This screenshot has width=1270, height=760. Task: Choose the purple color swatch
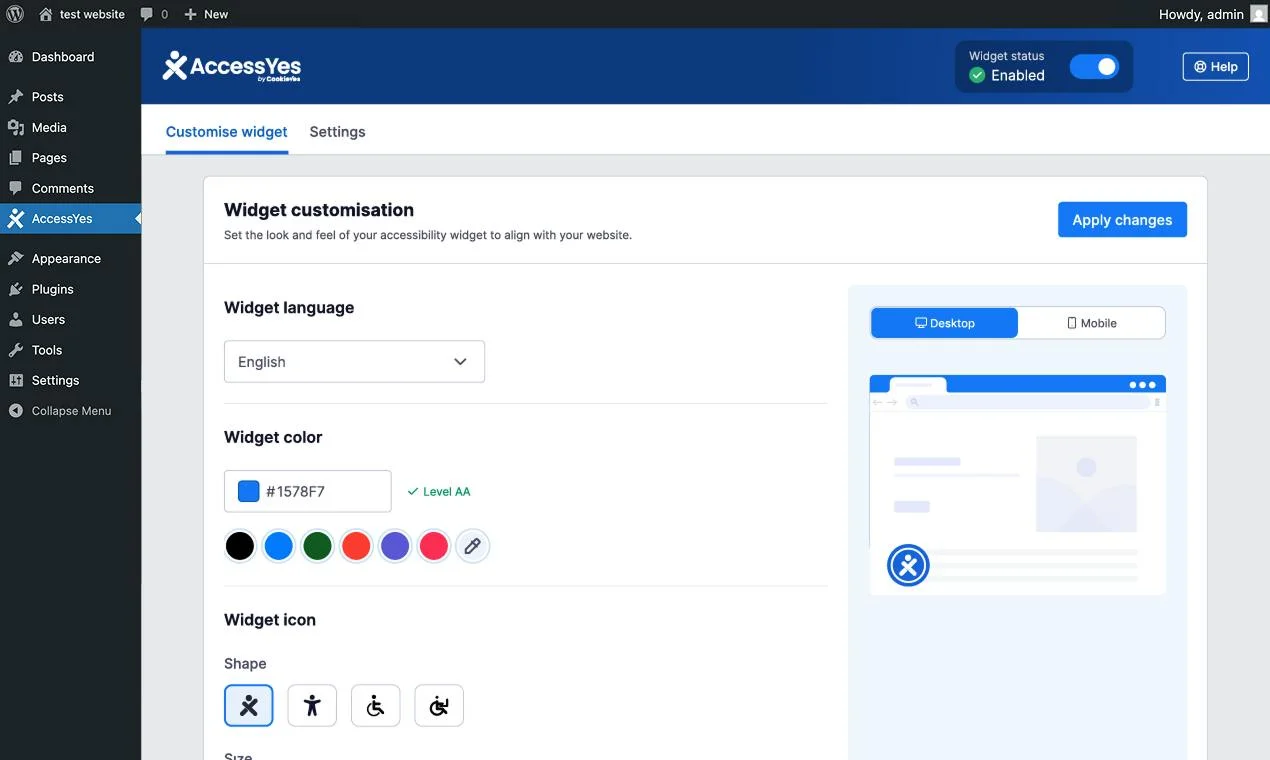(x=395, y=546)
